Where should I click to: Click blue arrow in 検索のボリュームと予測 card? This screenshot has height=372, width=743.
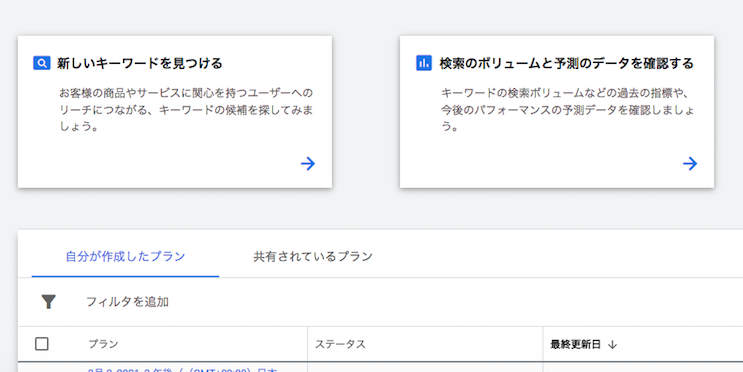click(x=690, y=164)
